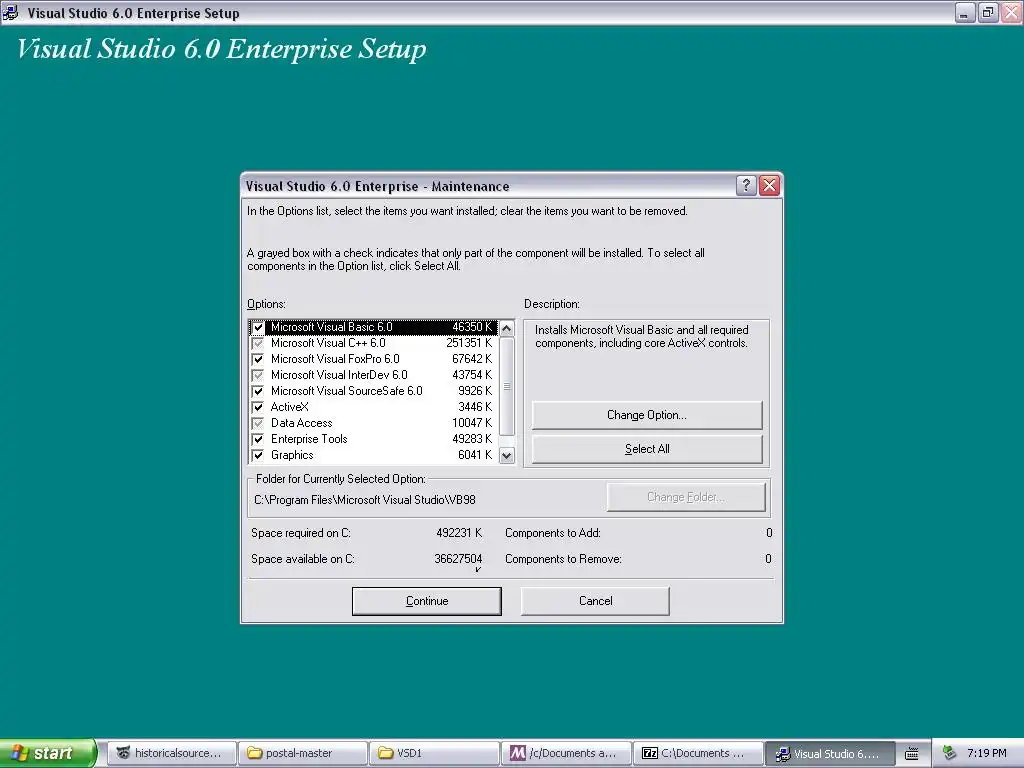Screen dimensions: 1024x768
Task: Click the 36627504 space available value
Action: [458, 559]
